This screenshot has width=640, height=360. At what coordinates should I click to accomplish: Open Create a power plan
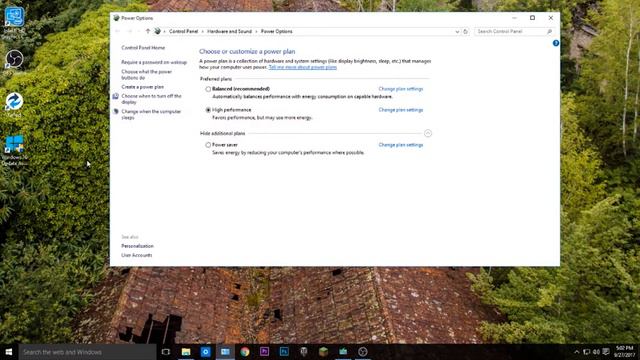point(142,87)
